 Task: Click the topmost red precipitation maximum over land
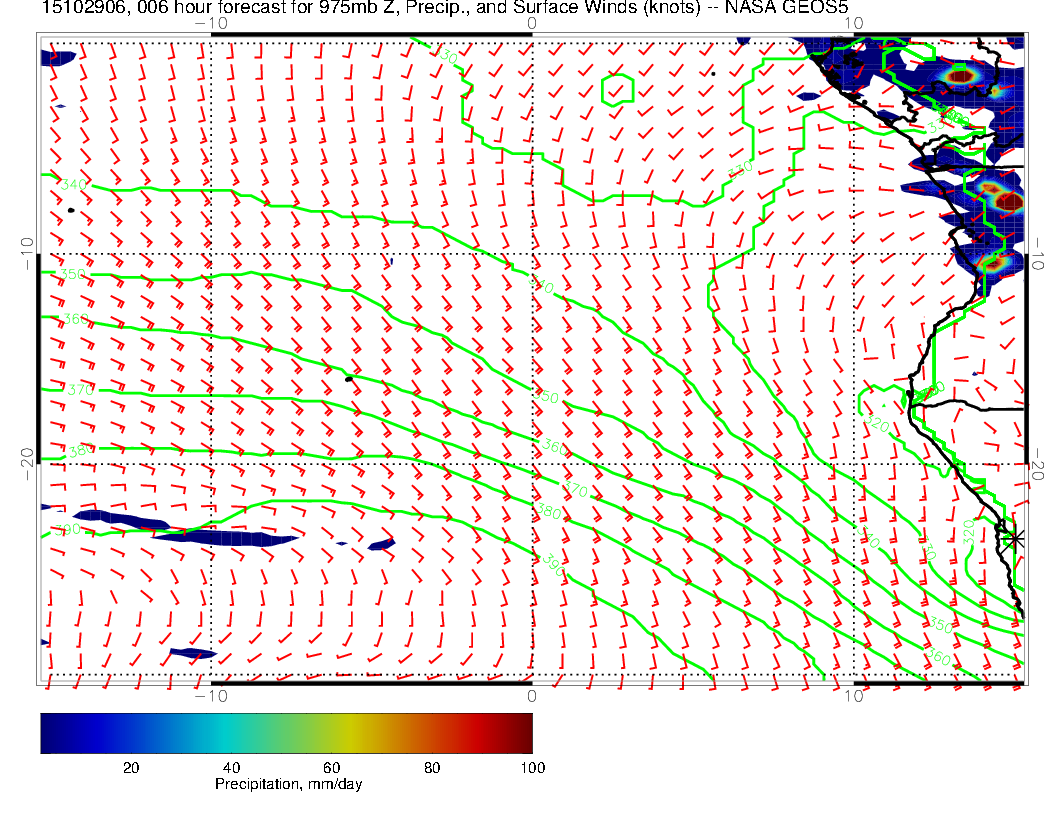[x=960, y=74]
